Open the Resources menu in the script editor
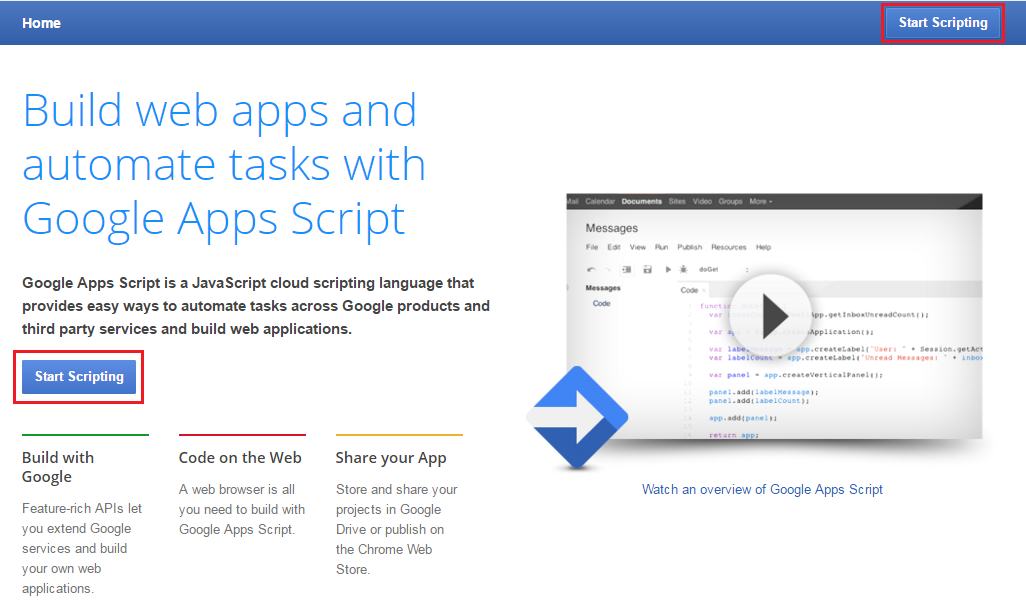The image size is (1026, 607). [729, 247]
